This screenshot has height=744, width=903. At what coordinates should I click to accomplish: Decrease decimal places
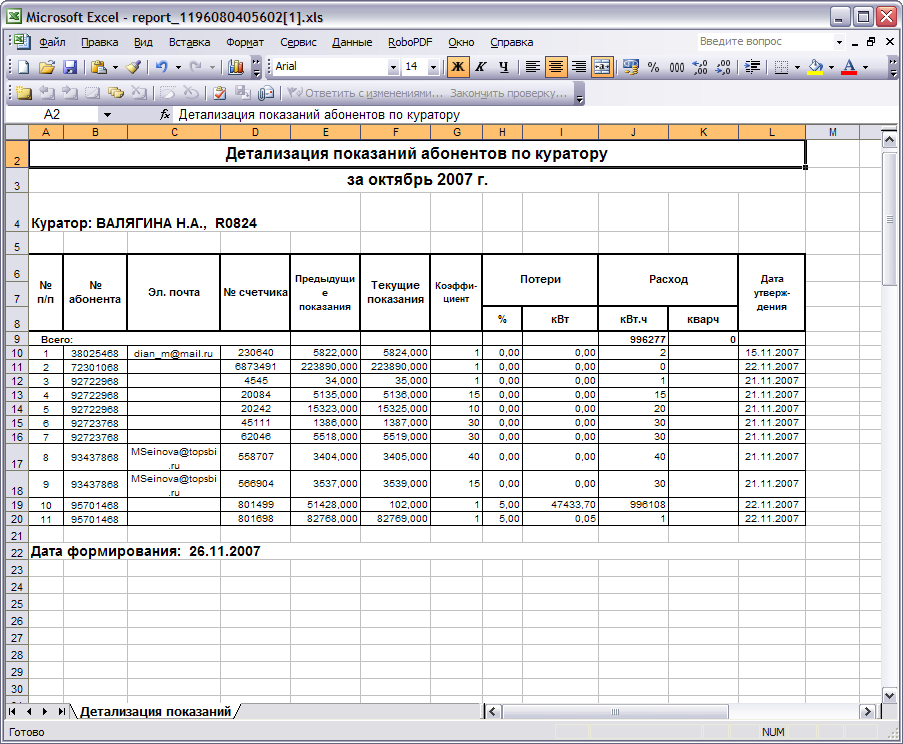723,67
